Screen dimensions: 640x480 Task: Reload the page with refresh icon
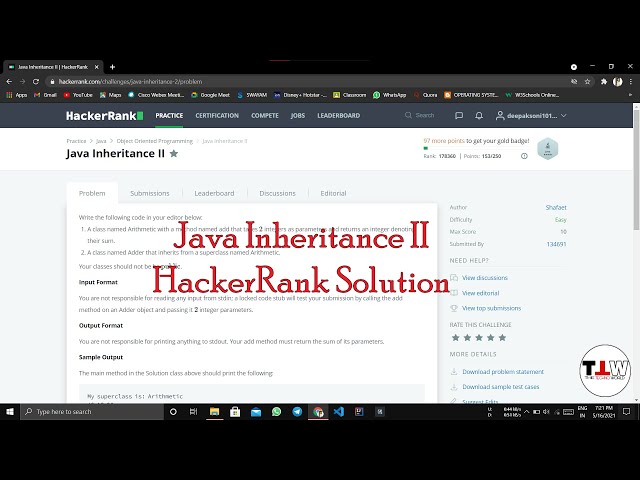pos(36,82)
